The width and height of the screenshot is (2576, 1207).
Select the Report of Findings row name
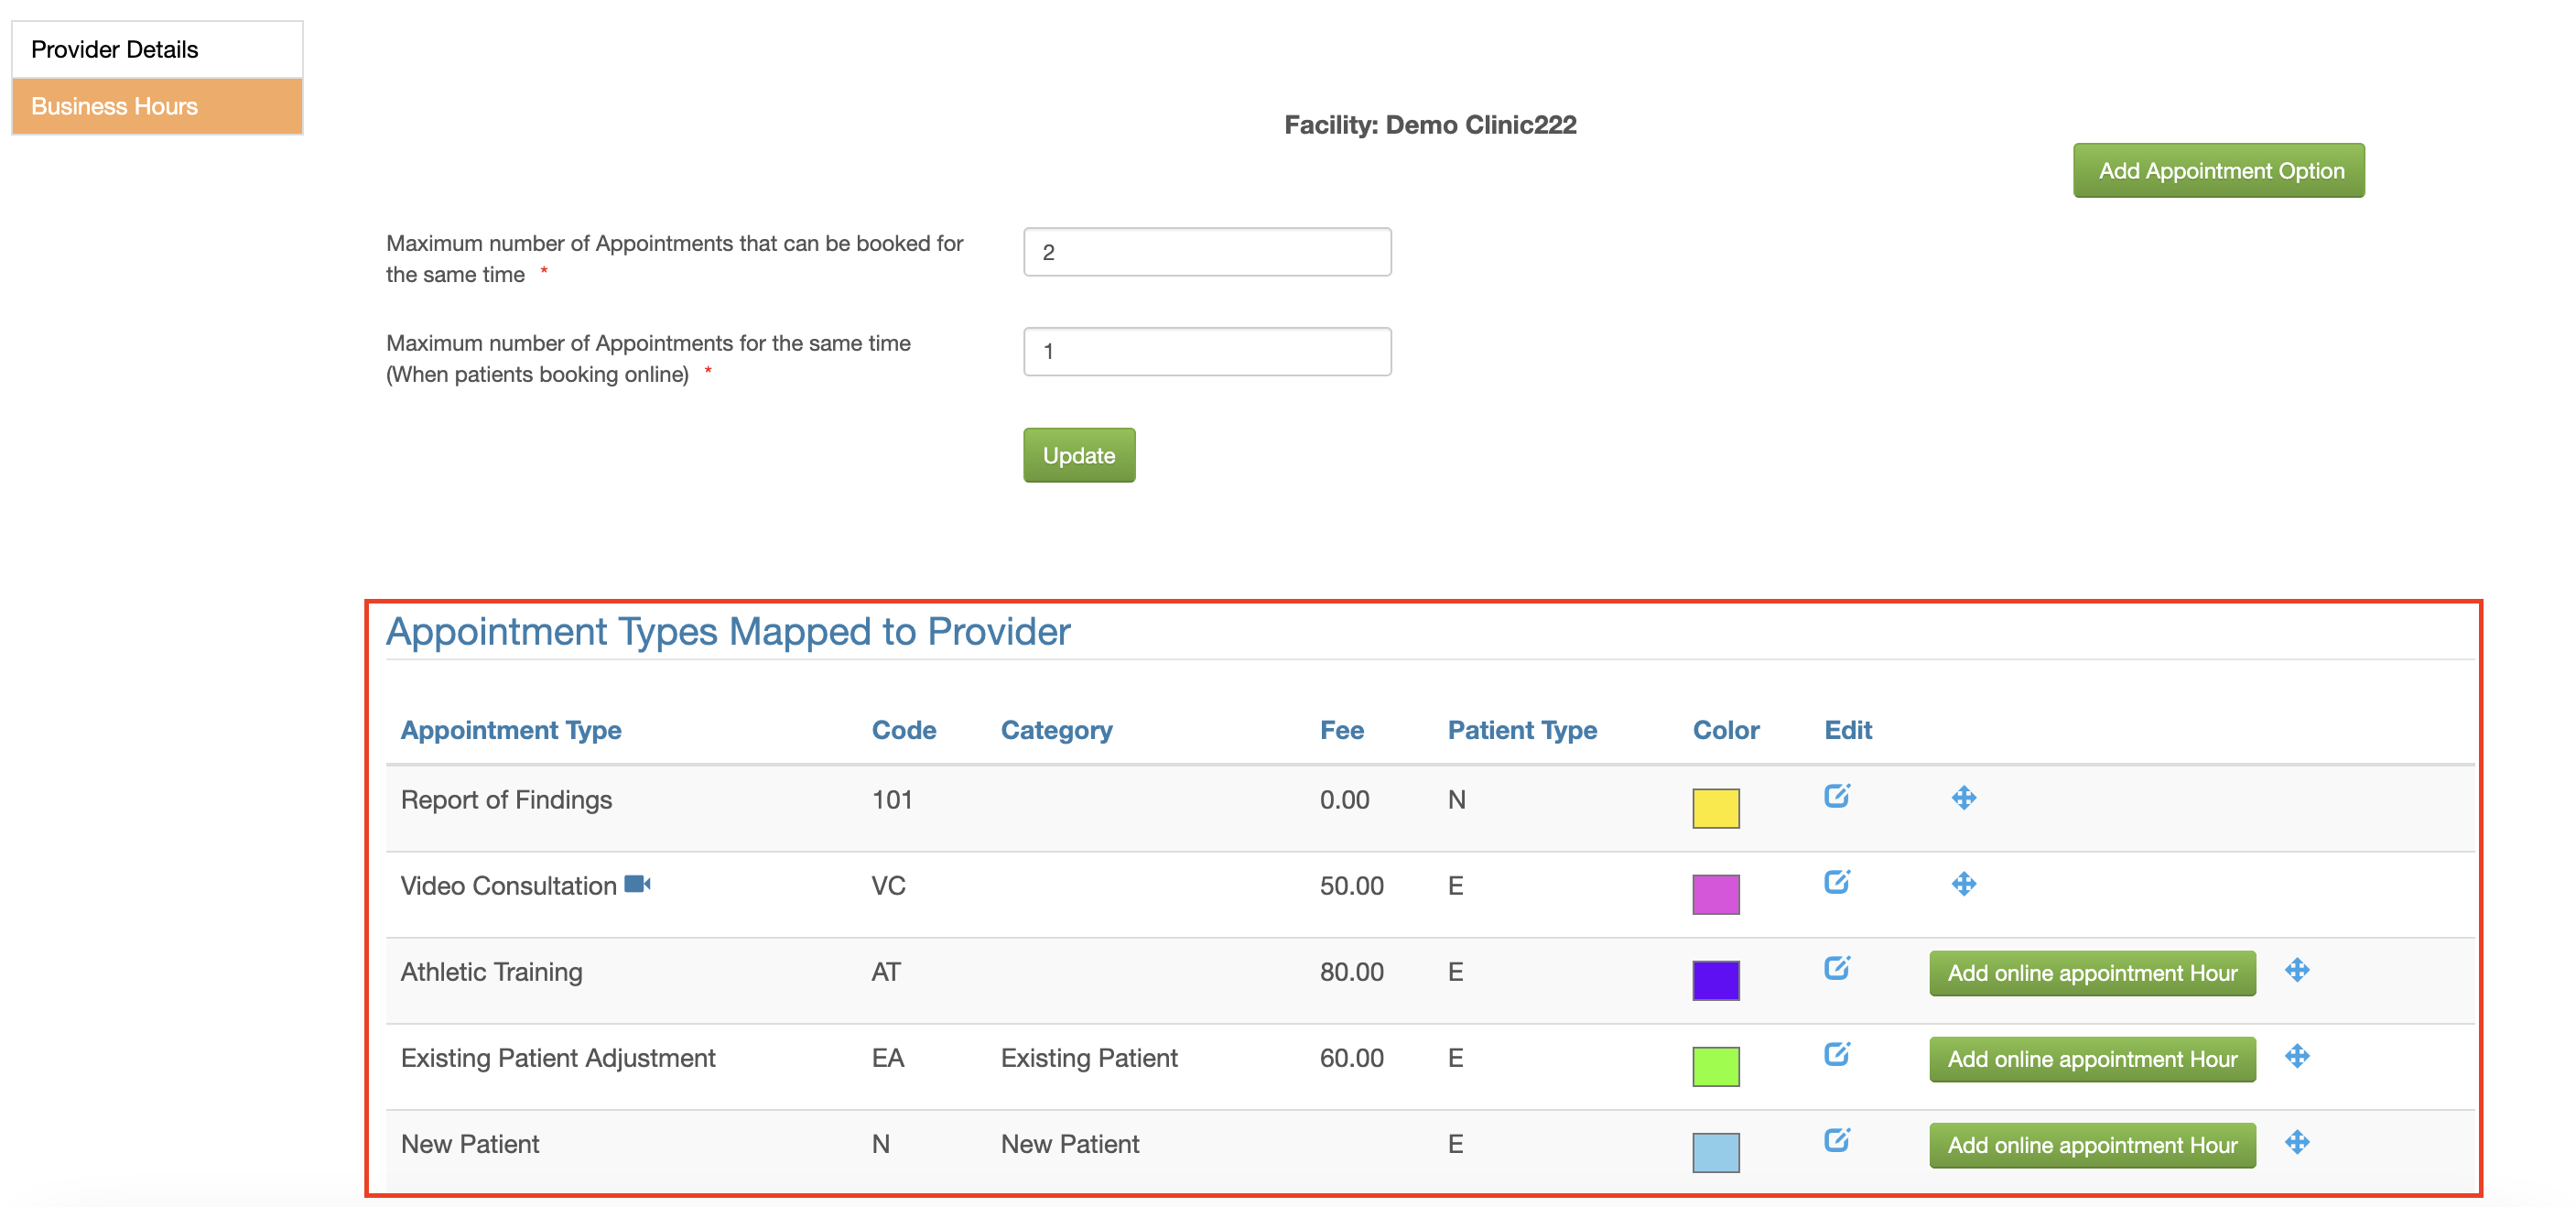coord(506,800)
